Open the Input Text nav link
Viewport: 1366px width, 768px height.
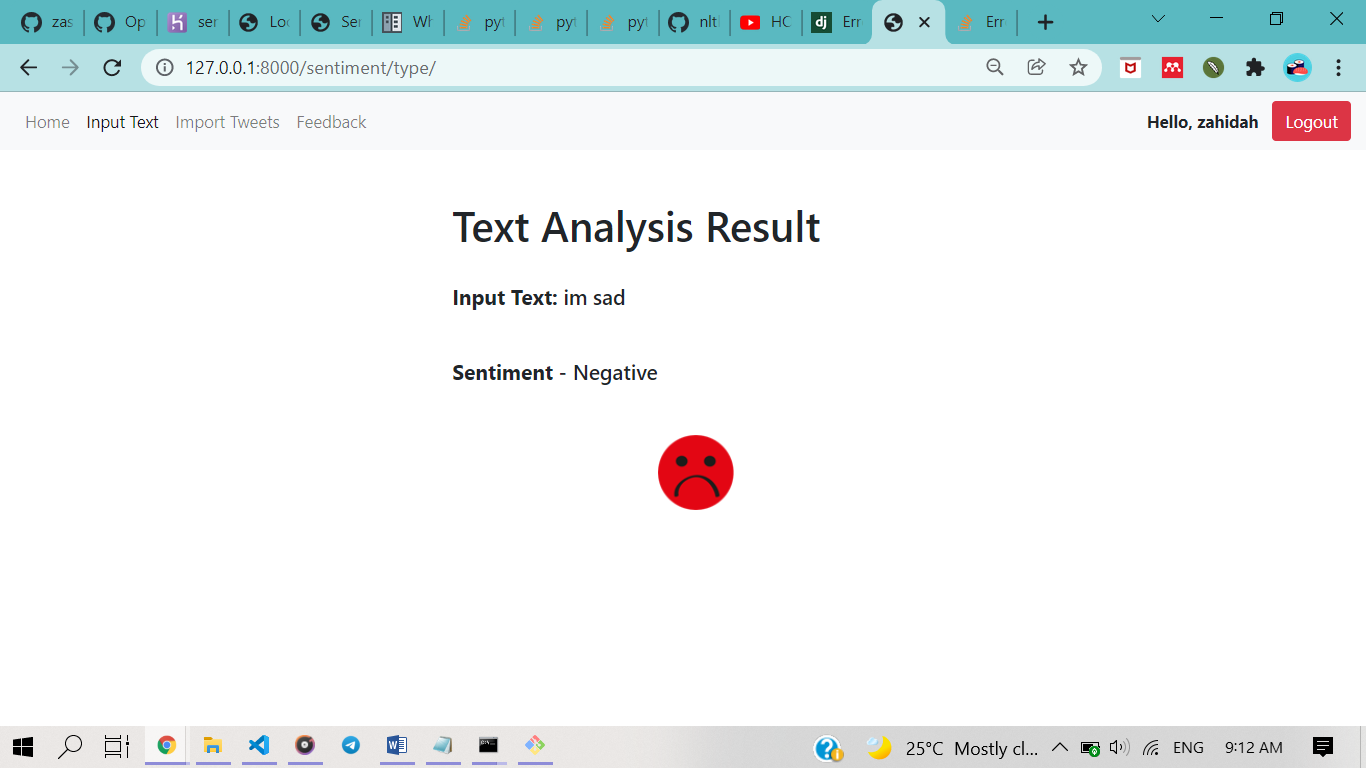pyautogui.click(x=122, y=122)
